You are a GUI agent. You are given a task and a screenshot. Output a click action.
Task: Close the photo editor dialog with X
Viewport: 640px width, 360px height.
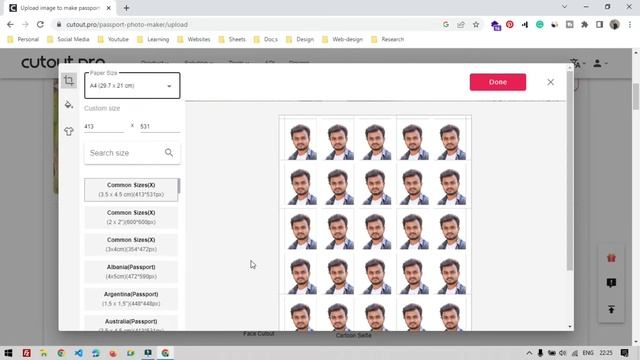(x=550, y=82)
